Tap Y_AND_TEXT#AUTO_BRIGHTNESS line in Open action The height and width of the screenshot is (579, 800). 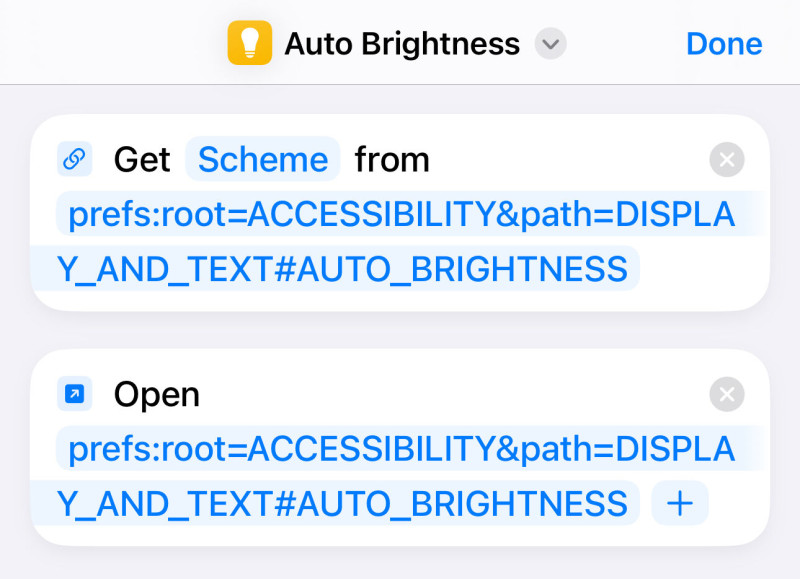pos(342,504)
